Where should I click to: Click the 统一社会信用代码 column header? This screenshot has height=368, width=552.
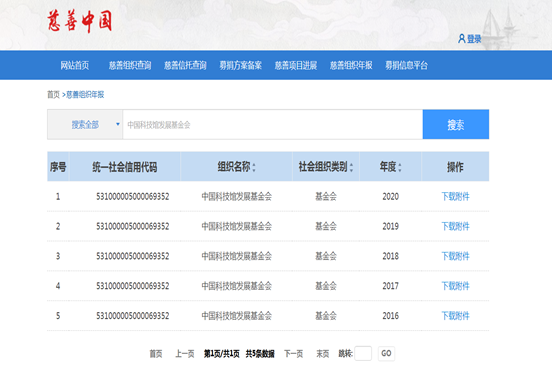coord(125,167)
